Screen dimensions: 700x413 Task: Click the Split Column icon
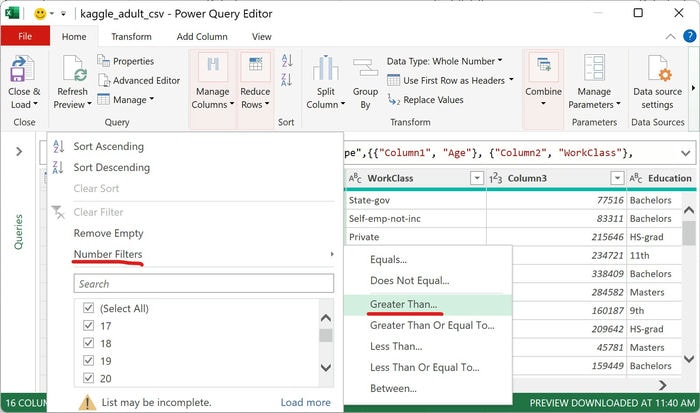[325, 68]
